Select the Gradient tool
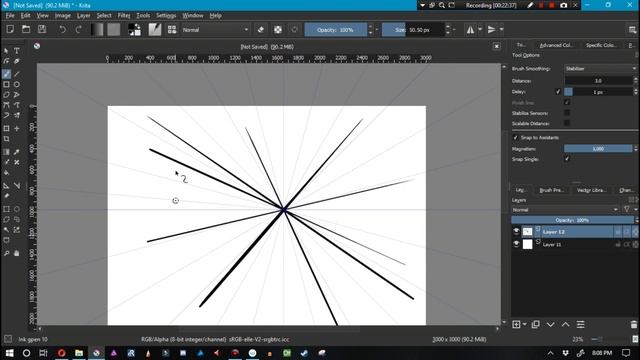This screenshot has width=640, height=360. (7, 152)
